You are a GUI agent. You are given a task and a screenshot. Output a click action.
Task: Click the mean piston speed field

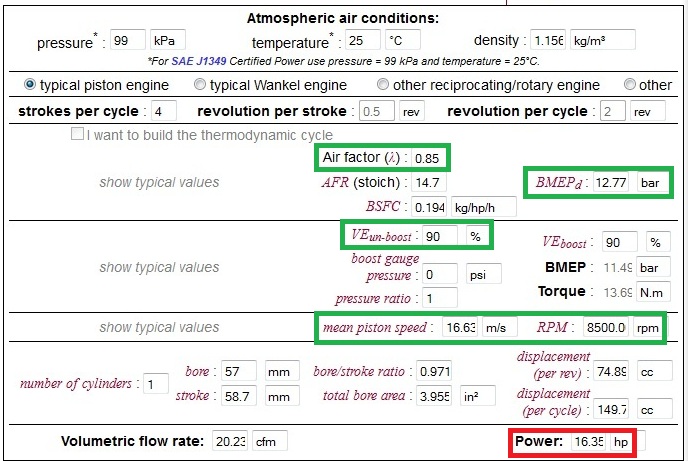point(460,327)
